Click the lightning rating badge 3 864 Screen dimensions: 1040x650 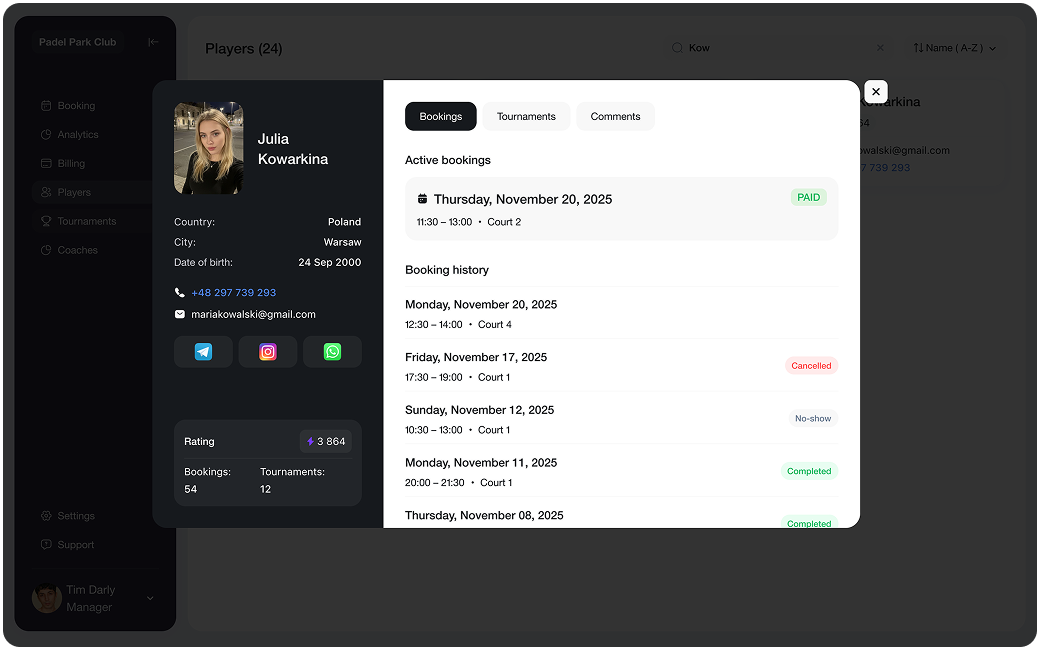[326, 442]
